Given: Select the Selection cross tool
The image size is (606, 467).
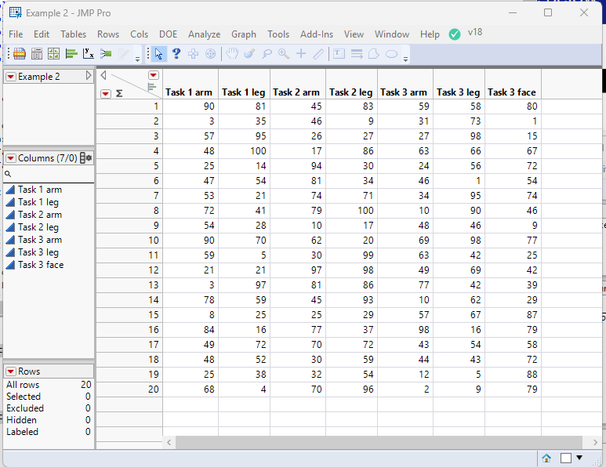Looking at the screenshot, I should [193, 54].
